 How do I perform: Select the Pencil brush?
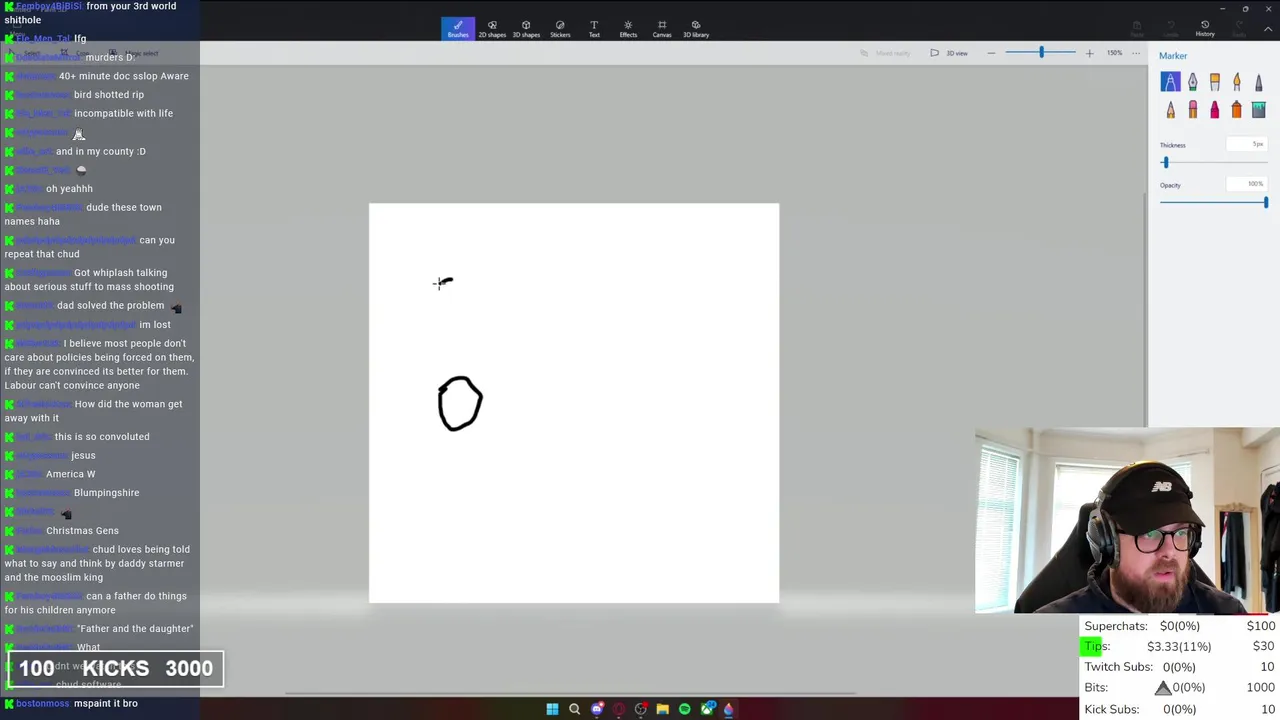point(1170,110)
